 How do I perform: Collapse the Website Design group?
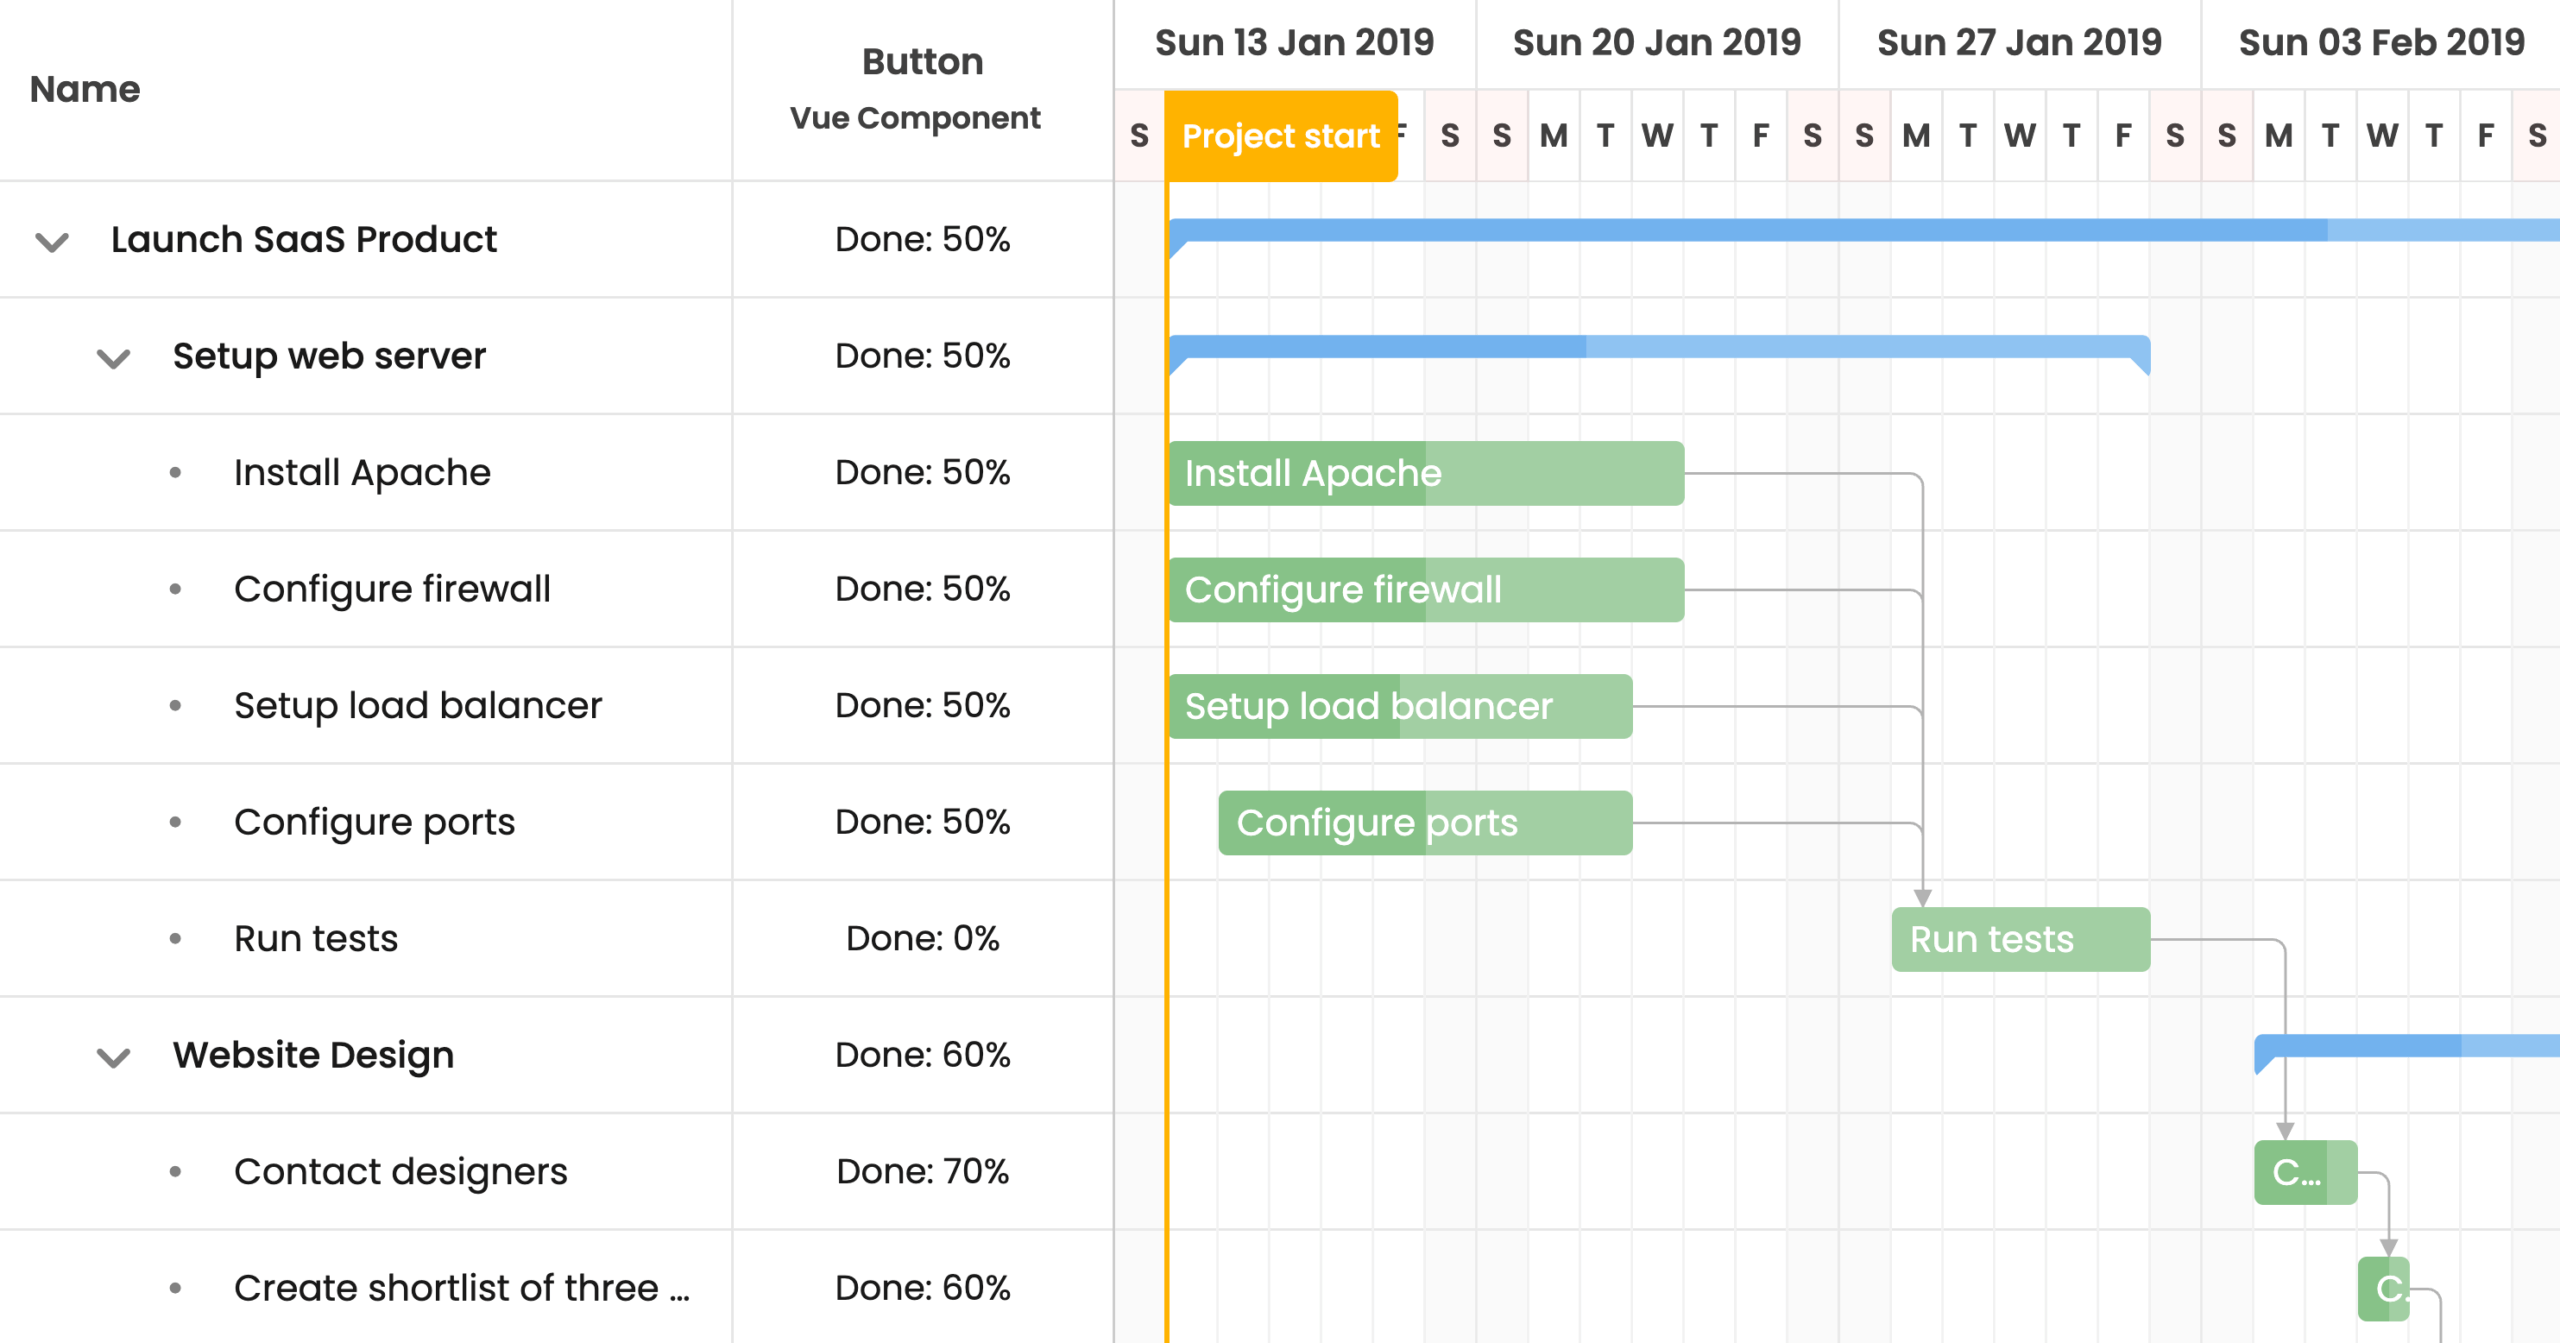tap(114, 1057)
